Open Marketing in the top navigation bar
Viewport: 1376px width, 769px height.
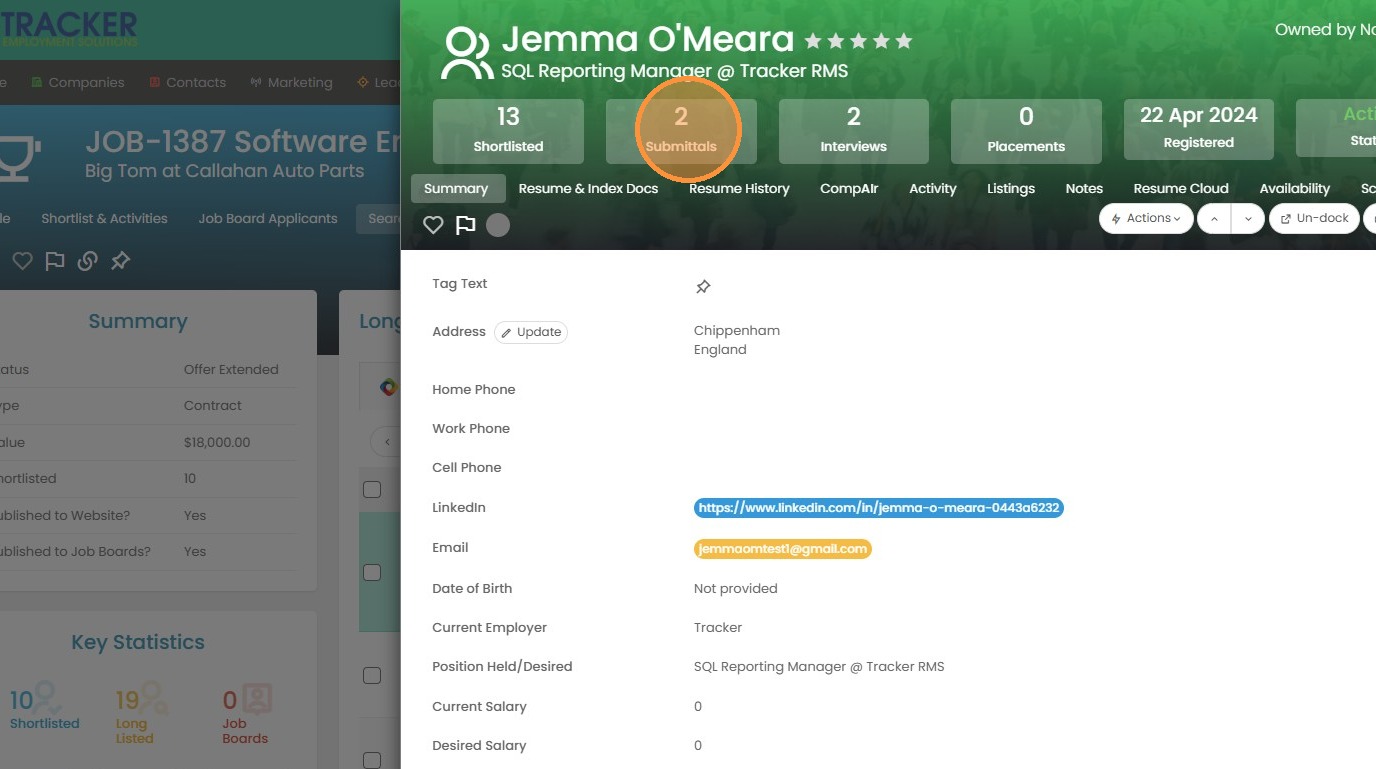click(291, 82)
